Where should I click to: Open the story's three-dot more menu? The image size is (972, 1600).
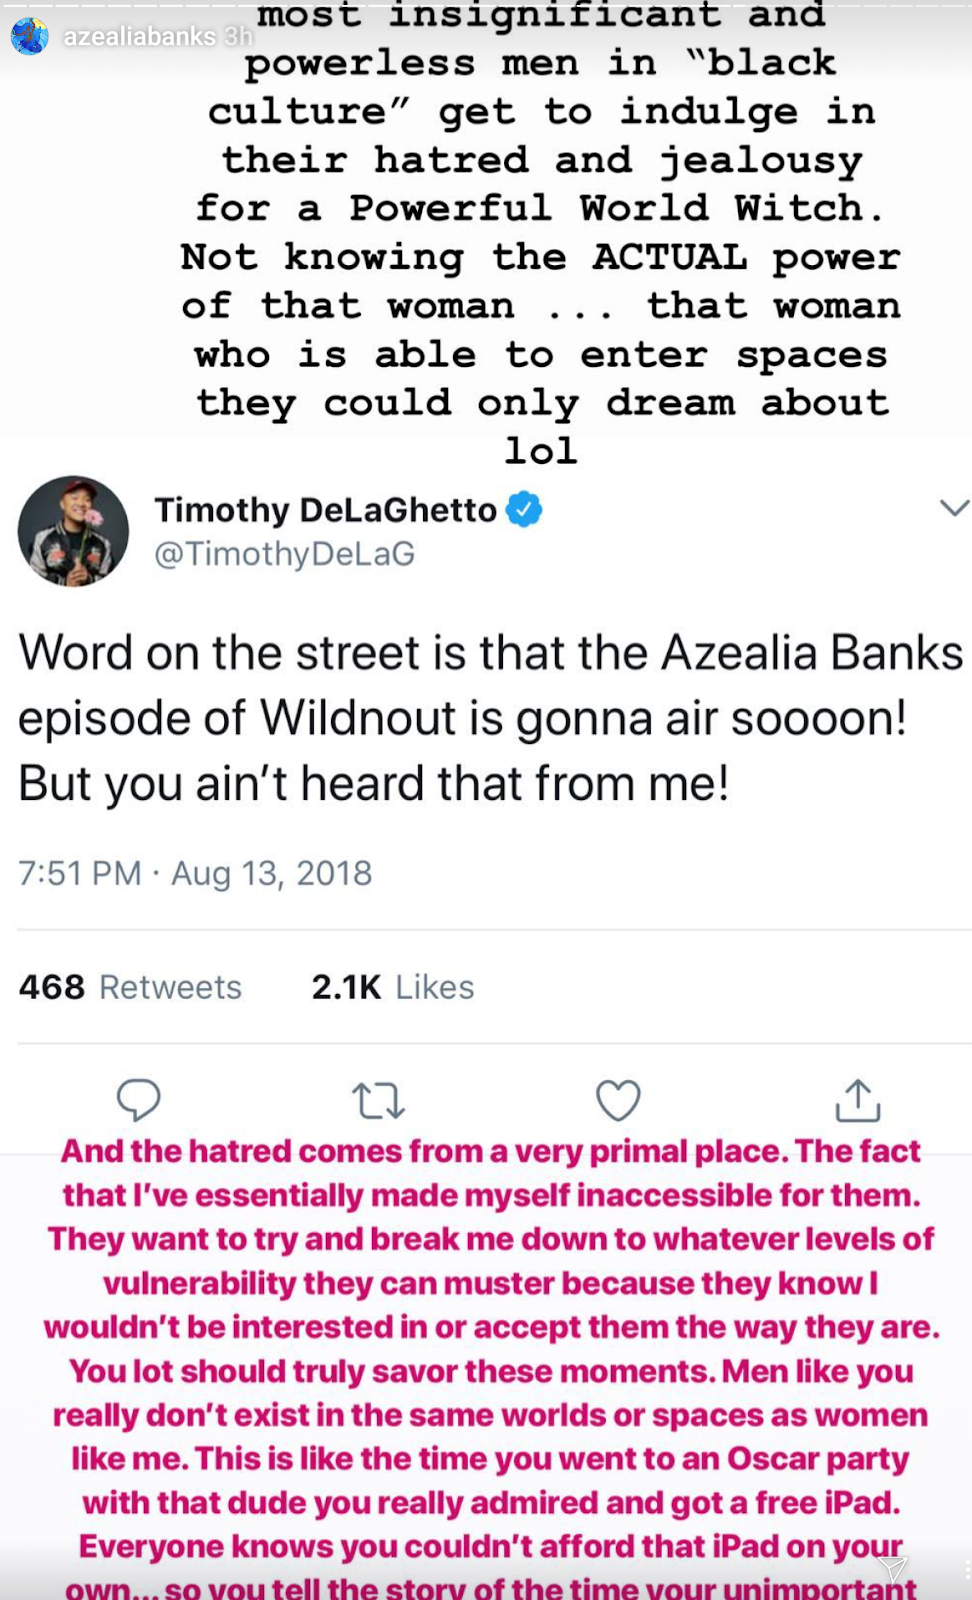pos(966,1570)
